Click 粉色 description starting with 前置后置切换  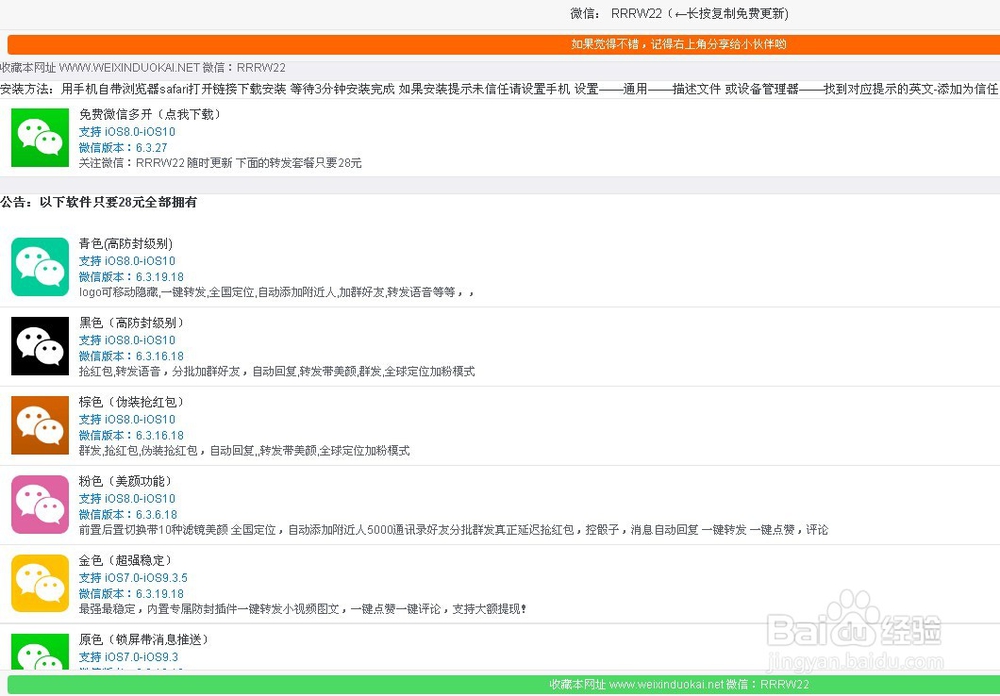(453, 529)
